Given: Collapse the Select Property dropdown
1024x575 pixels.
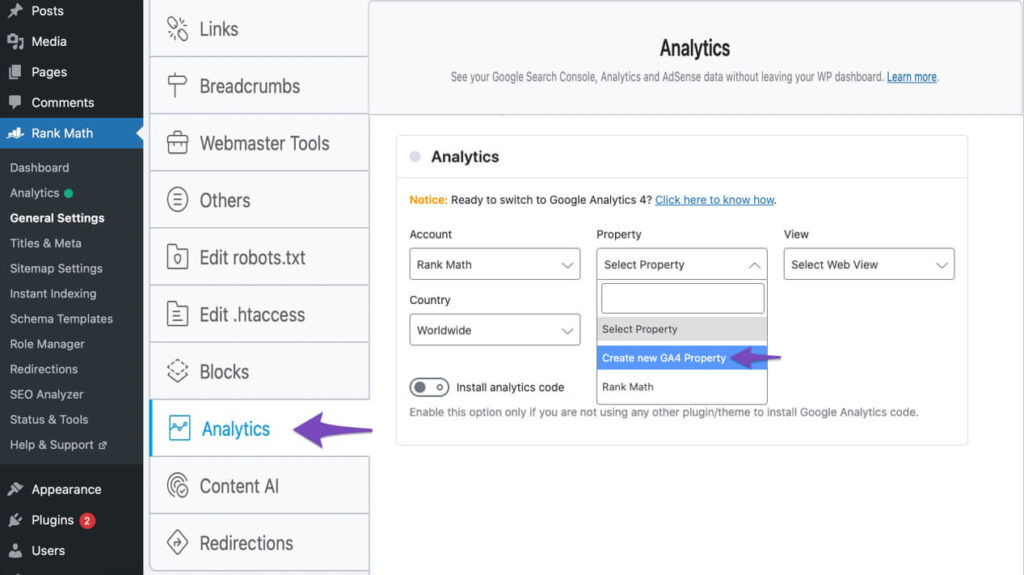Looking at the screenshot, I should pyautogui.click(x=681, y=264).
